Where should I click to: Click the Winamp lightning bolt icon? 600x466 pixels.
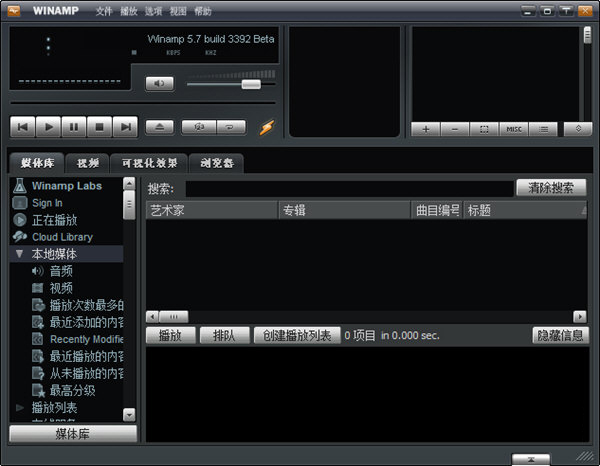[x=266, y=127]
